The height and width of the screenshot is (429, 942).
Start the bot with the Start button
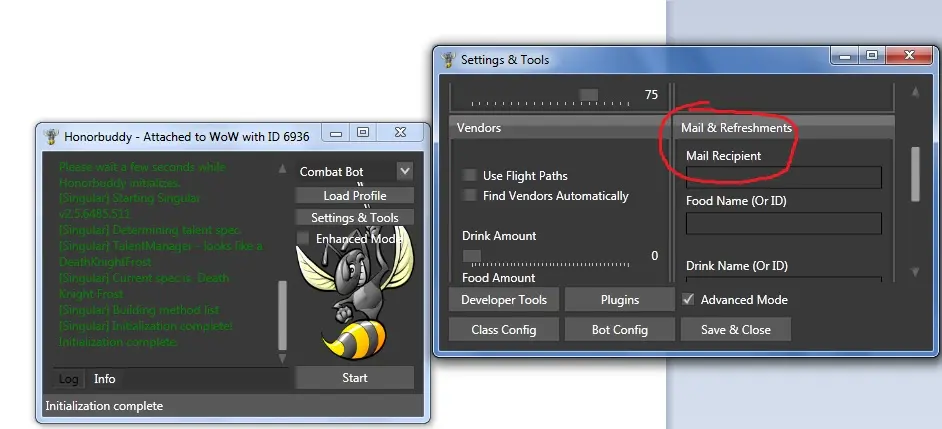[354, 378]
